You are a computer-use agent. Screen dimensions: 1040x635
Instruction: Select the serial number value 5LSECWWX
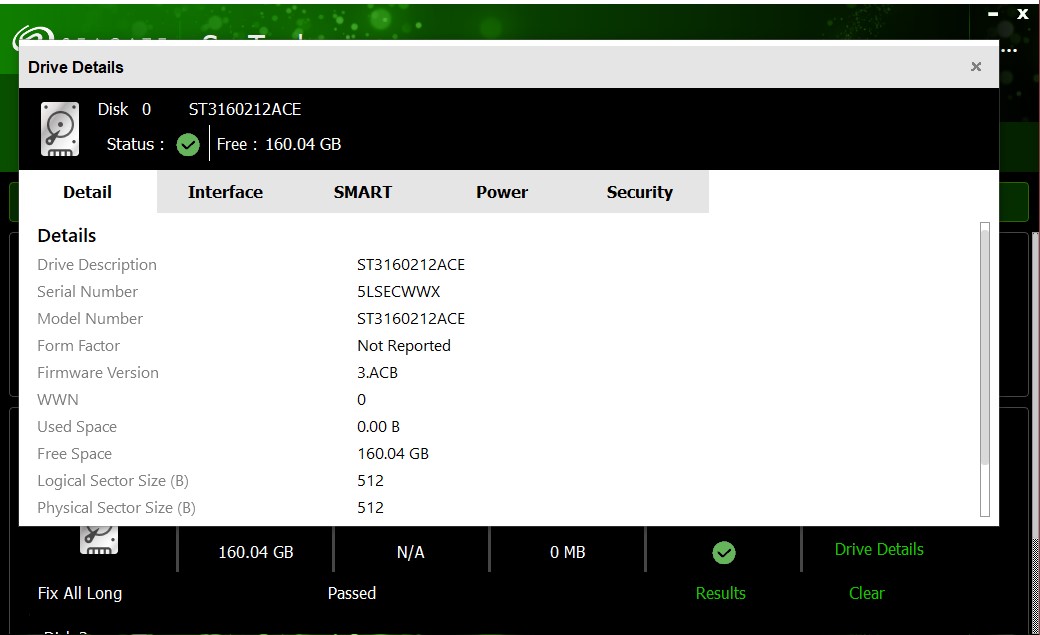click(398, 292)
